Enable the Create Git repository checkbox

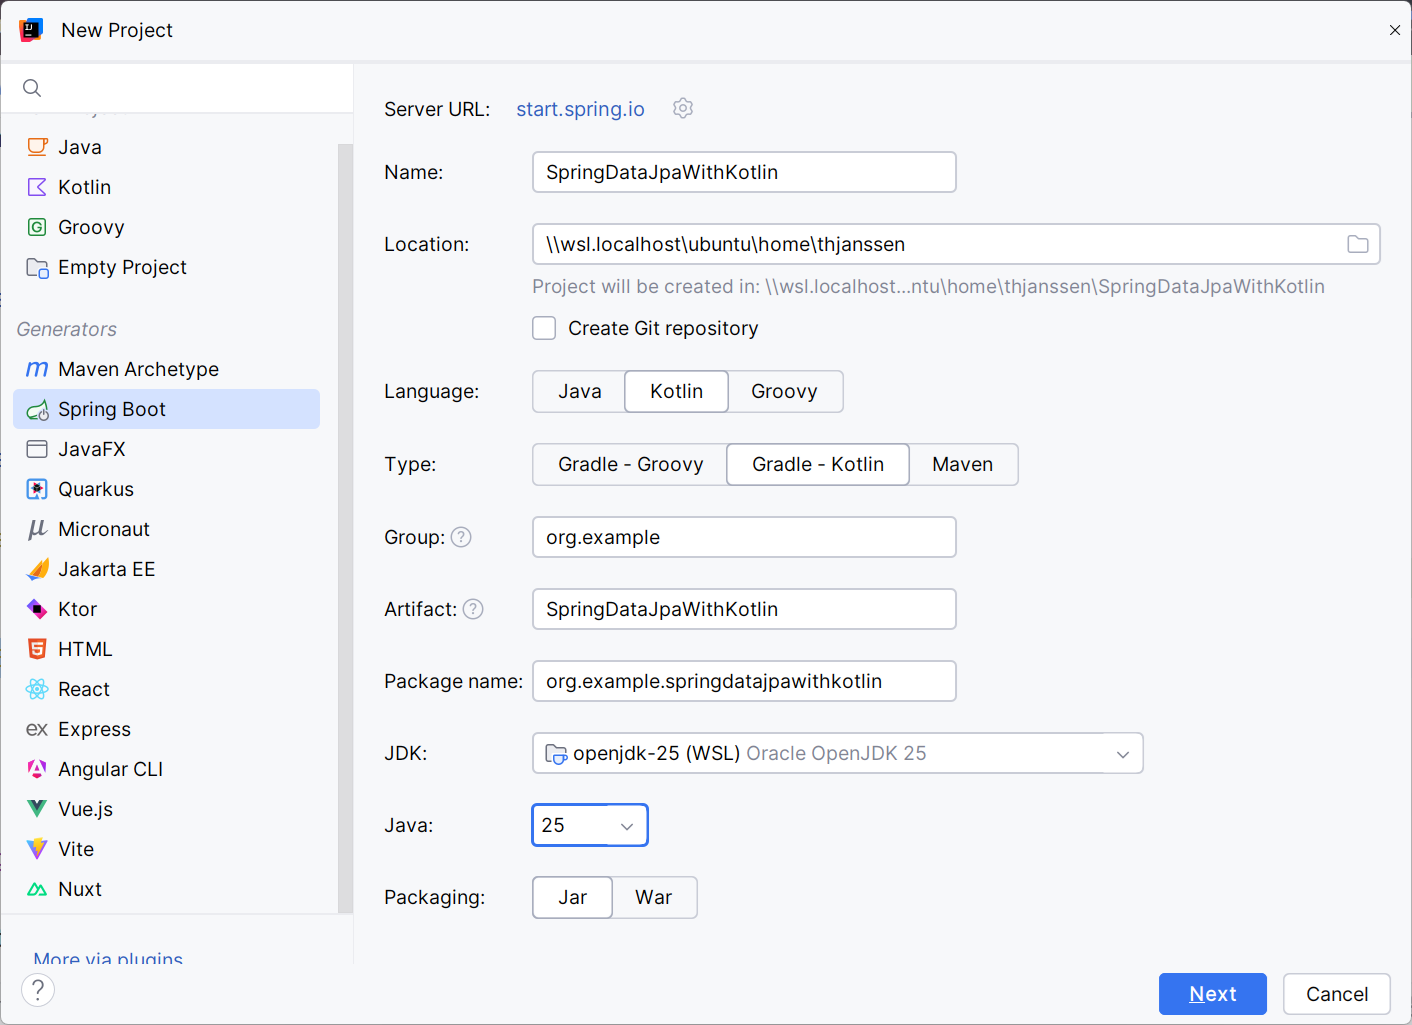544,328
